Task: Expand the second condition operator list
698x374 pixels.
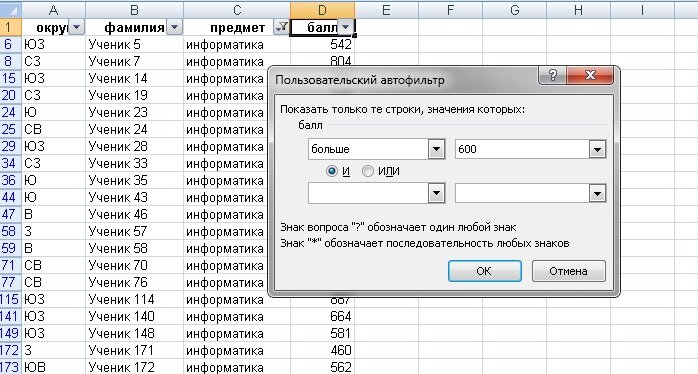Action: click(x=437, y=194)
